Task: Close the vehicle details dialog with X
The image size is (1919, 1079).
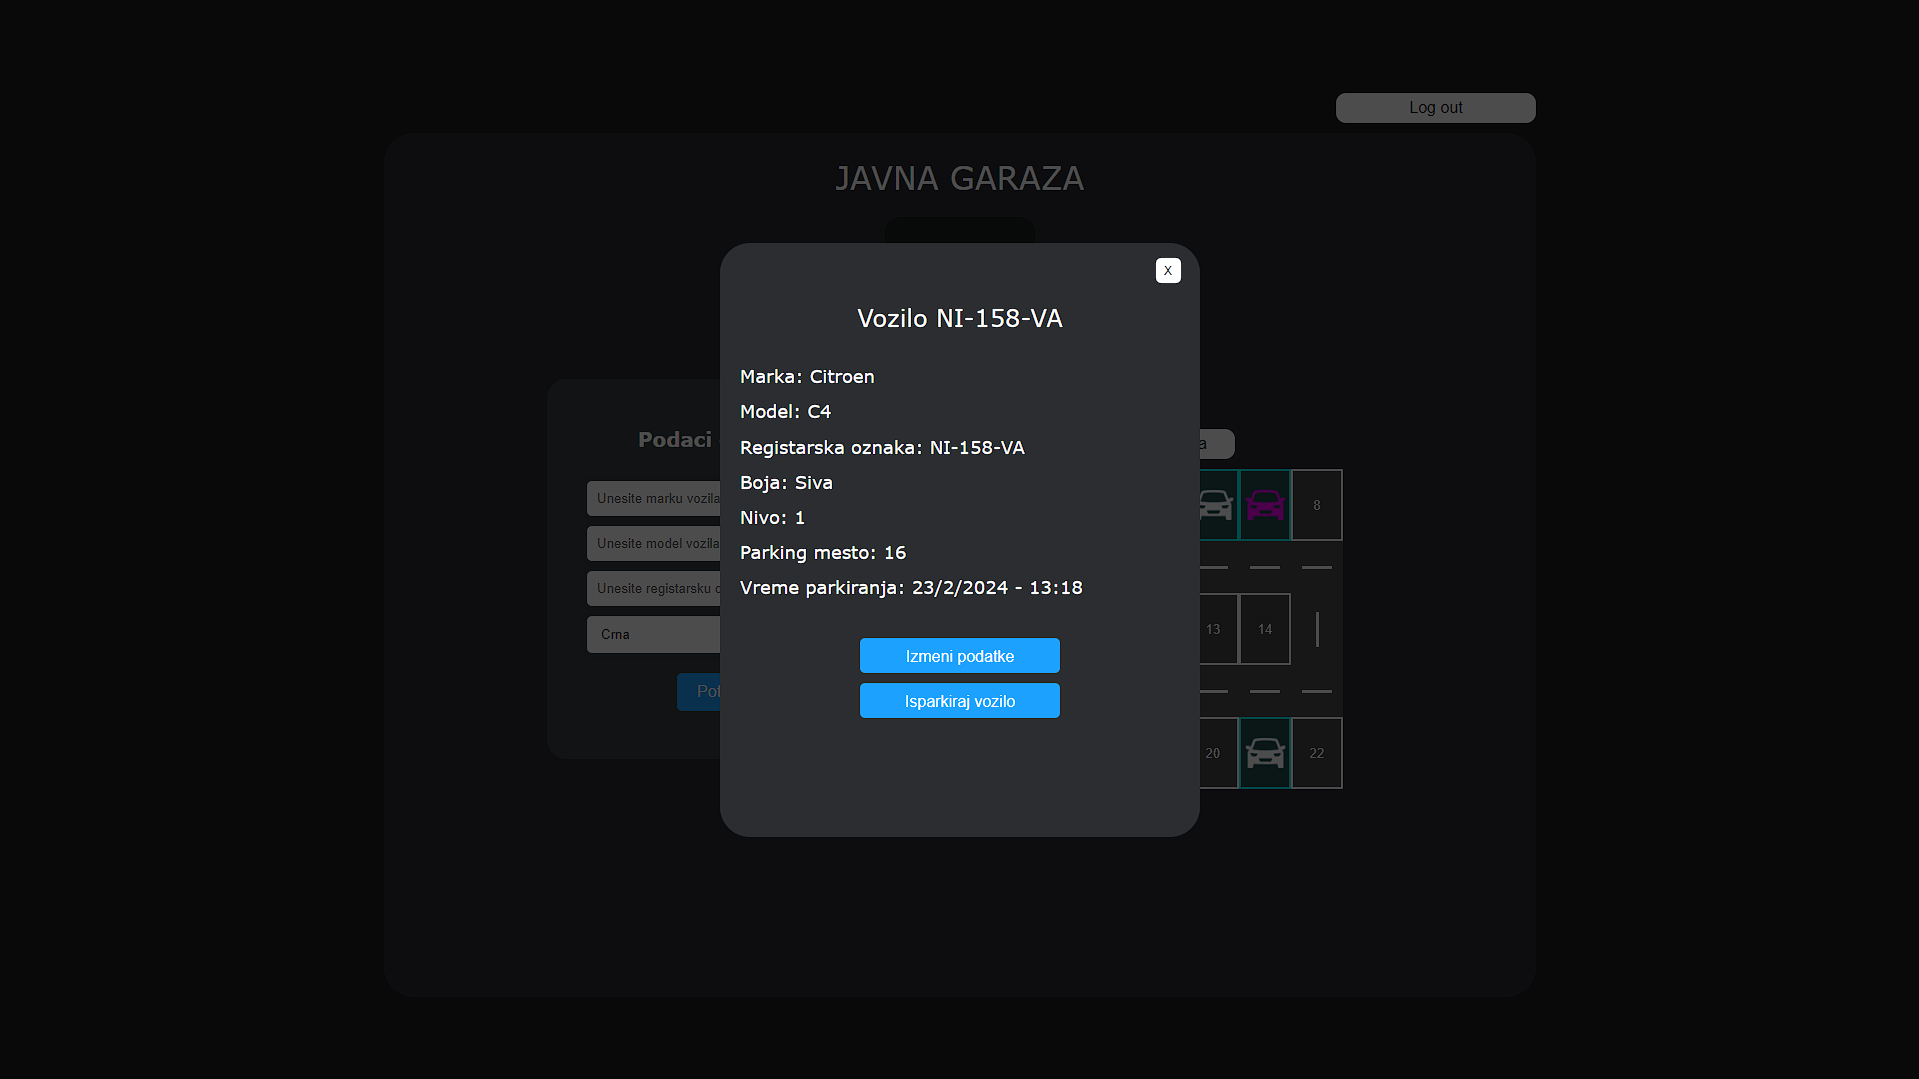Action: tap(1168, 271)
